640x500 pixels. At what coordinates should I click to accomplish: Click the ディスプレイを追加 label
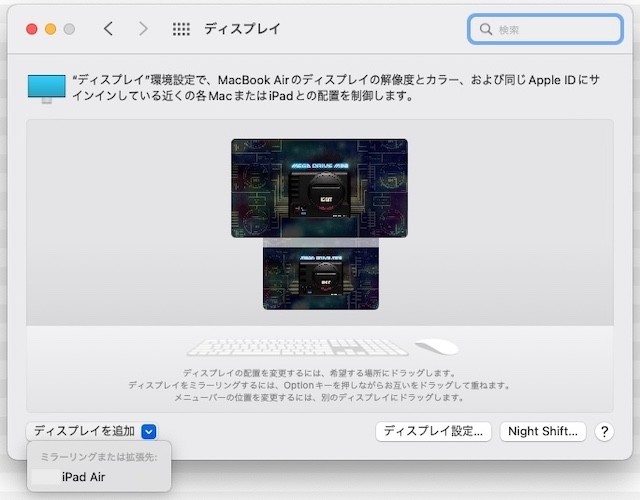(84, 431)
